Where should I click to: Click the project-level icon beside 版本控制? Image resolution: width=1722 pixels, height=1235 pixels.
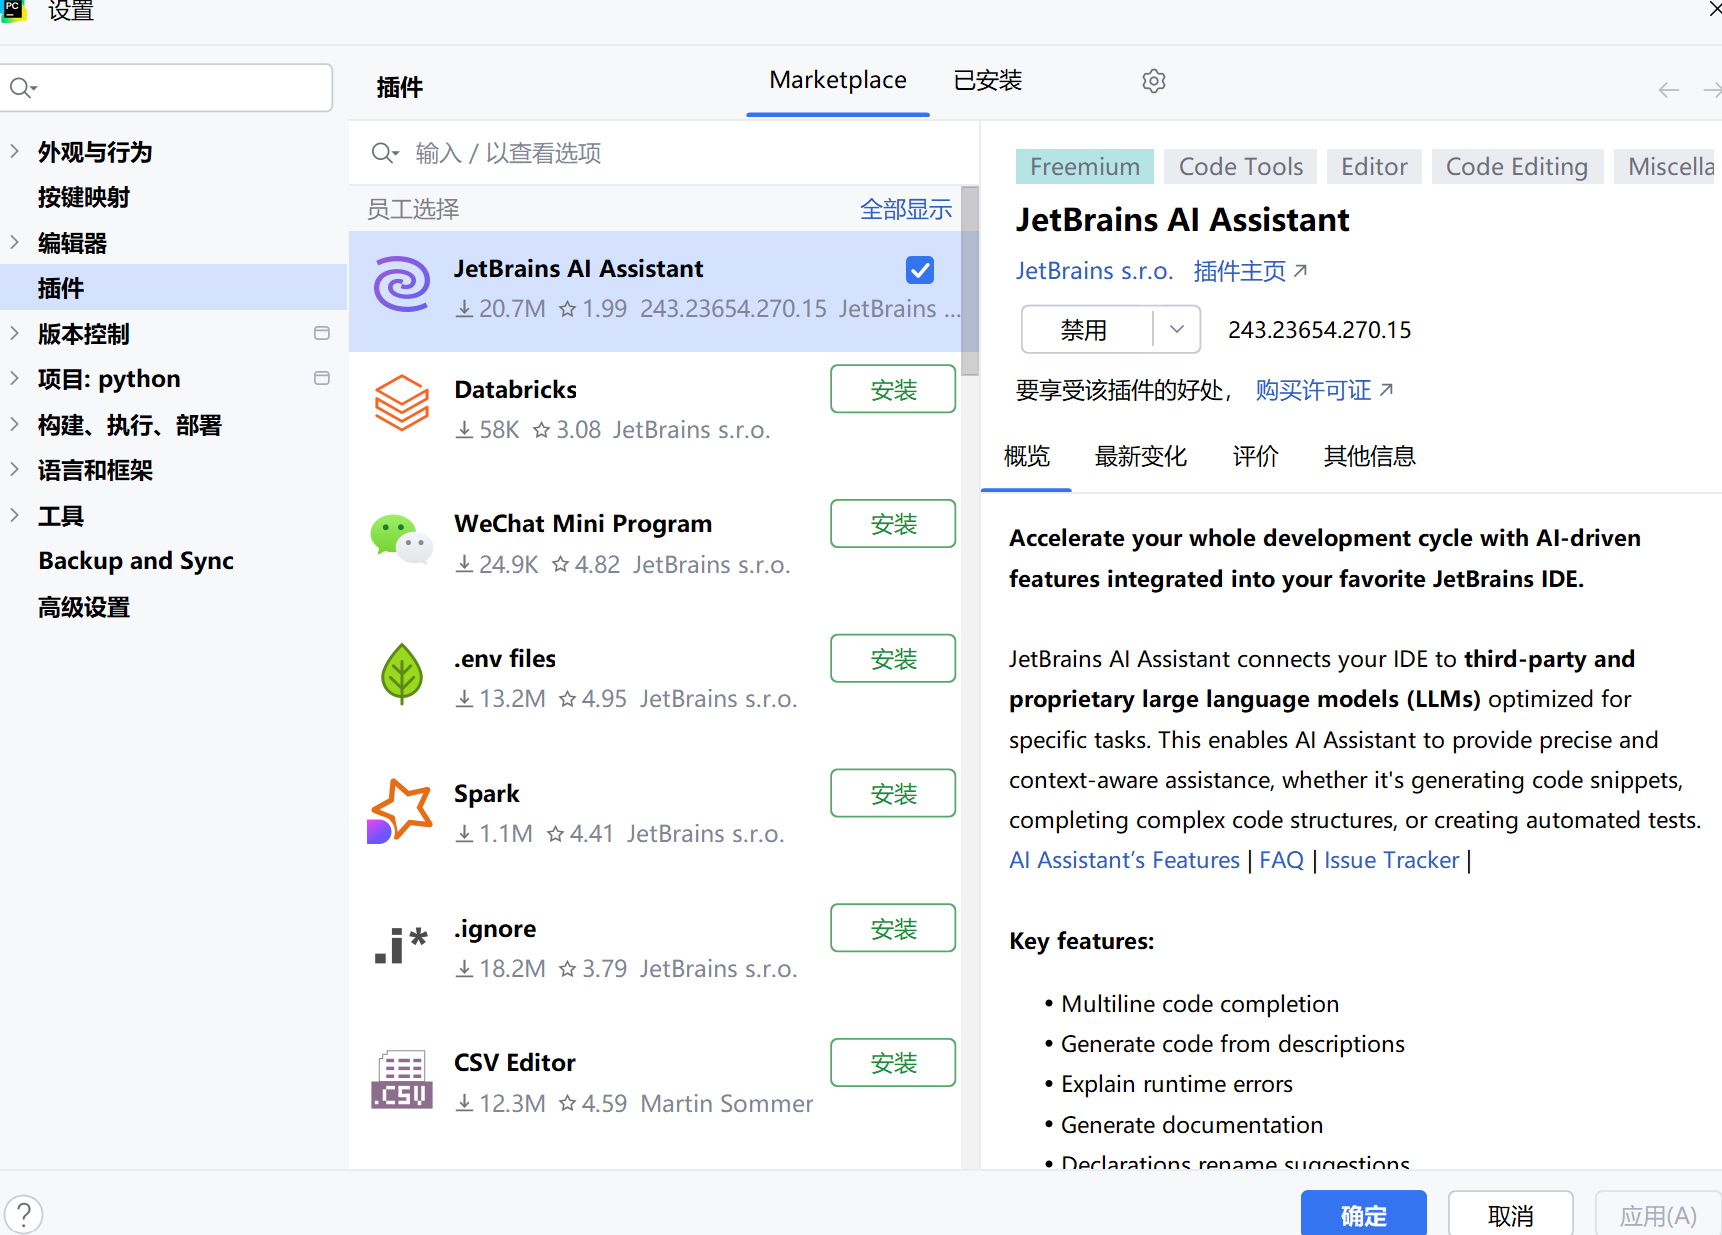click(x=322, y=333)
